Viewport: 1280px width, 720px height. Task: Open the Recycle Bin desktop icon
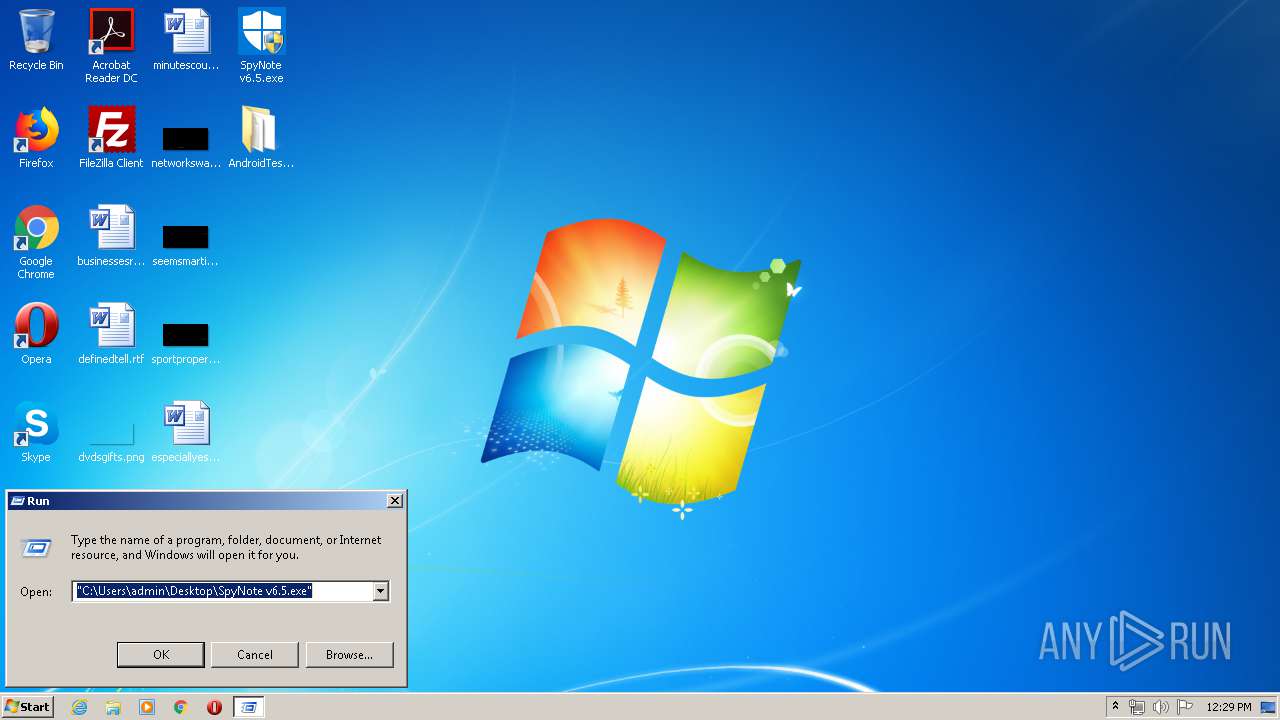36,40
